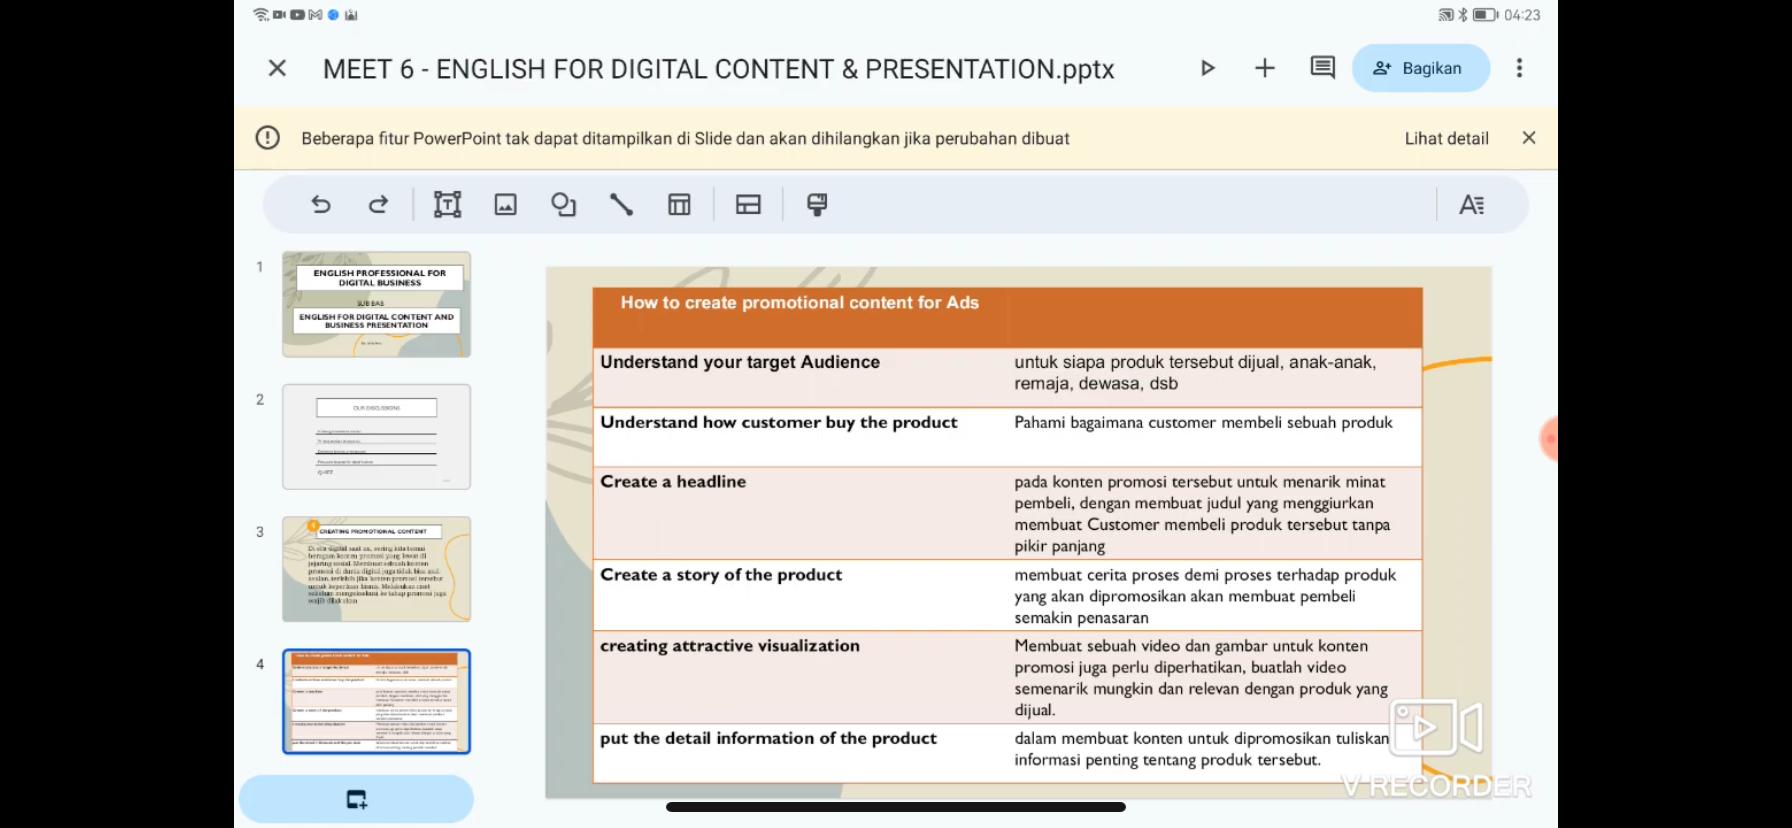
Task: Select the cell 'Understand your target Audience'
Action: click(800, 377)
